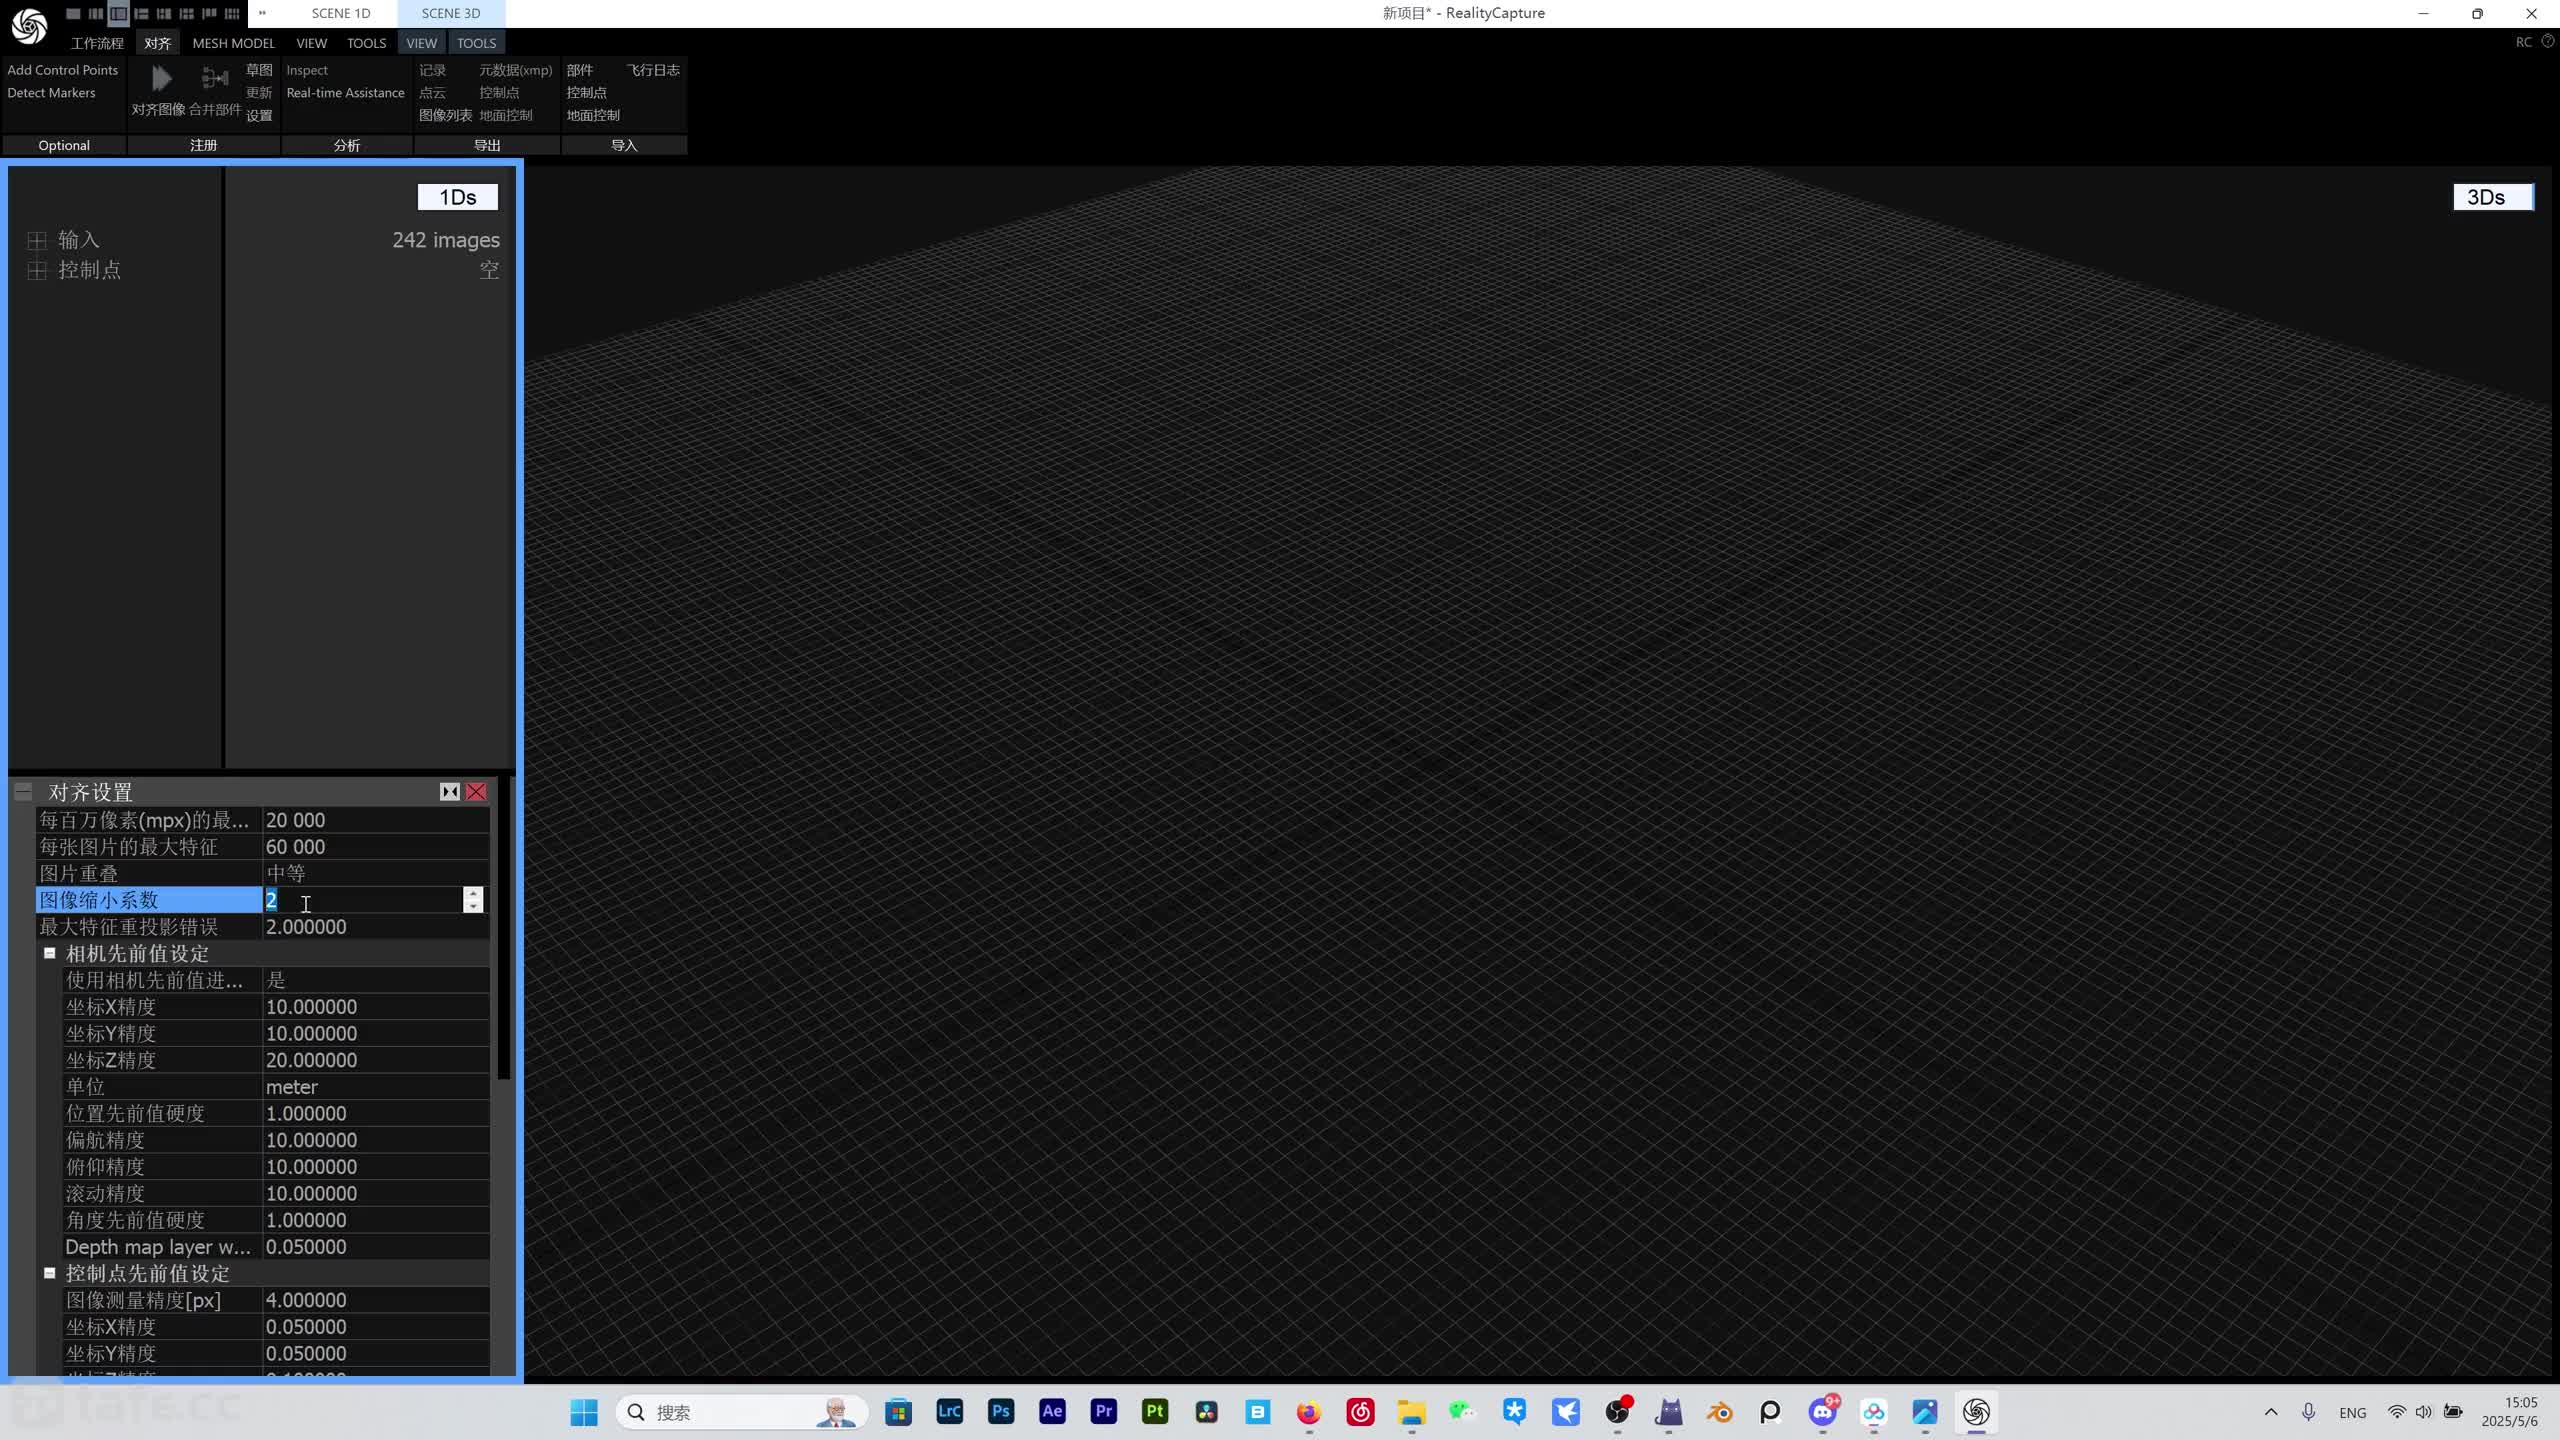Open the Windows Start menu
This screenshot has height=1440, width=2560.
(x=584, y=1412)
